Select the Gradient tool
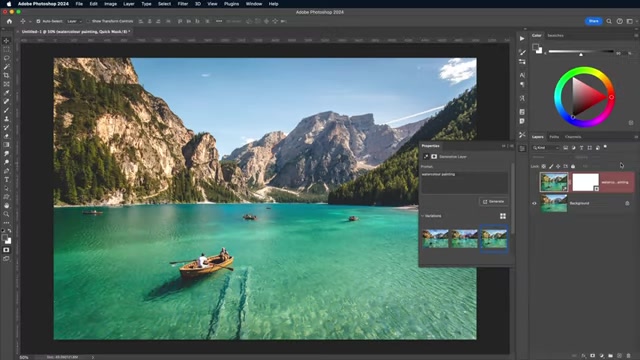Image resolution: width=640 pixels, height=360 pixels. [x=6, y=145]
